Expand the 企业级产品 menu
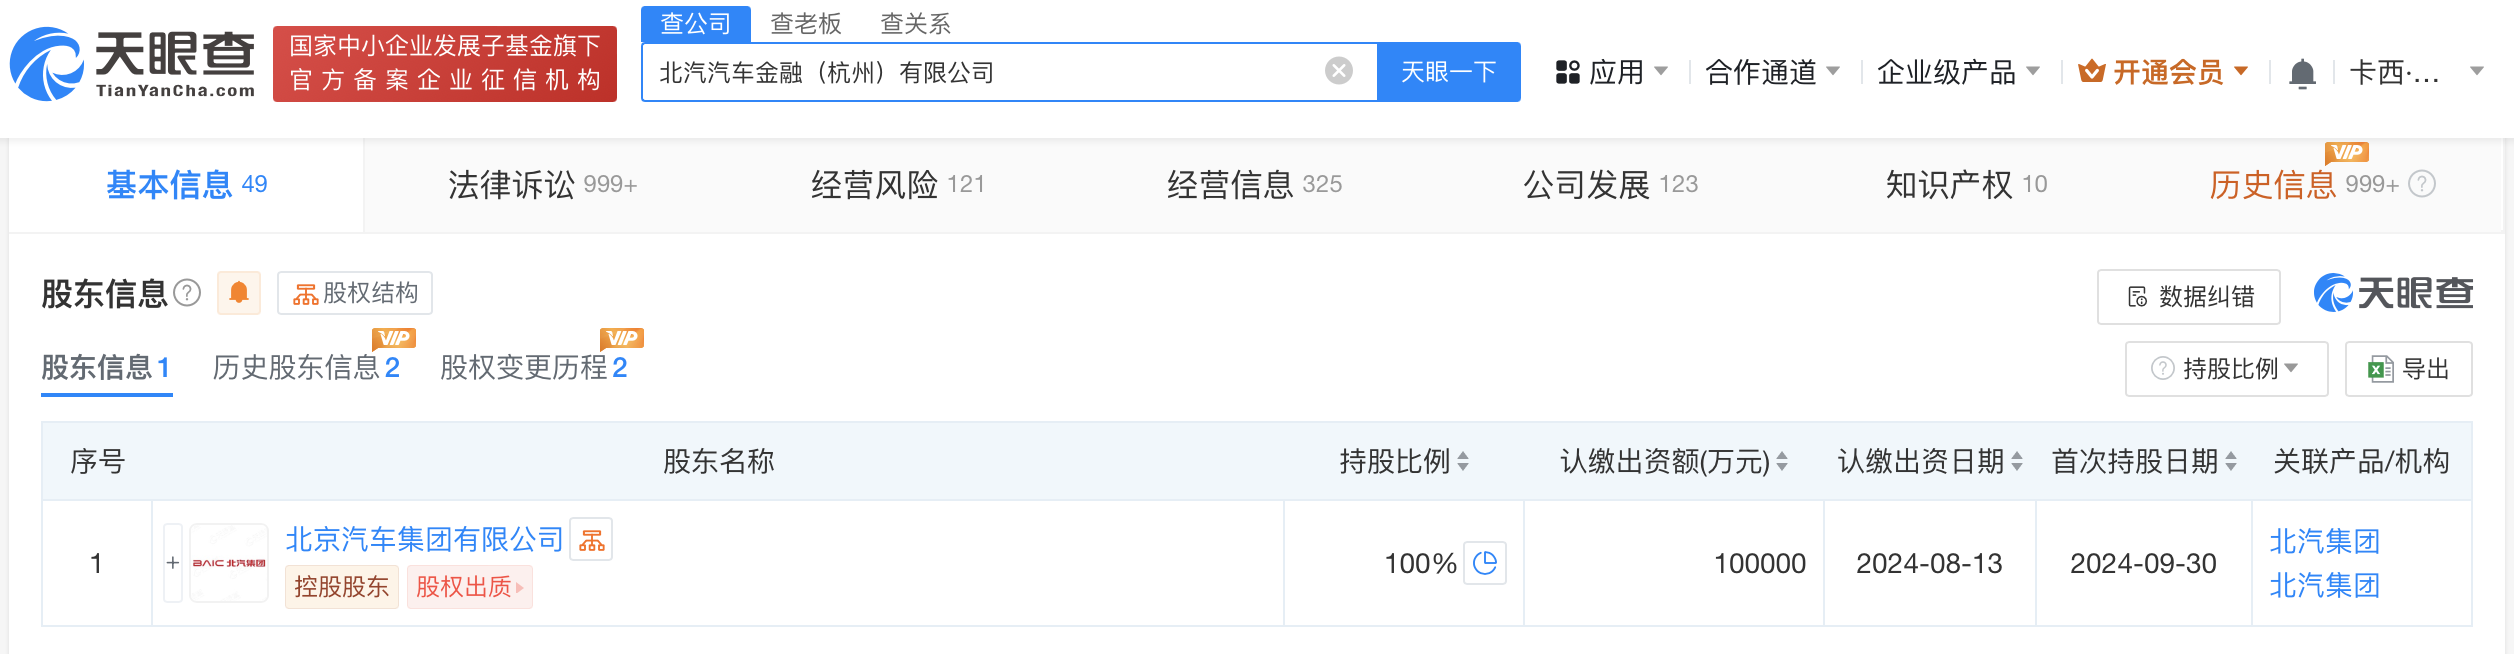This screenshot has width=2514, height=654. coord(1958,72)
